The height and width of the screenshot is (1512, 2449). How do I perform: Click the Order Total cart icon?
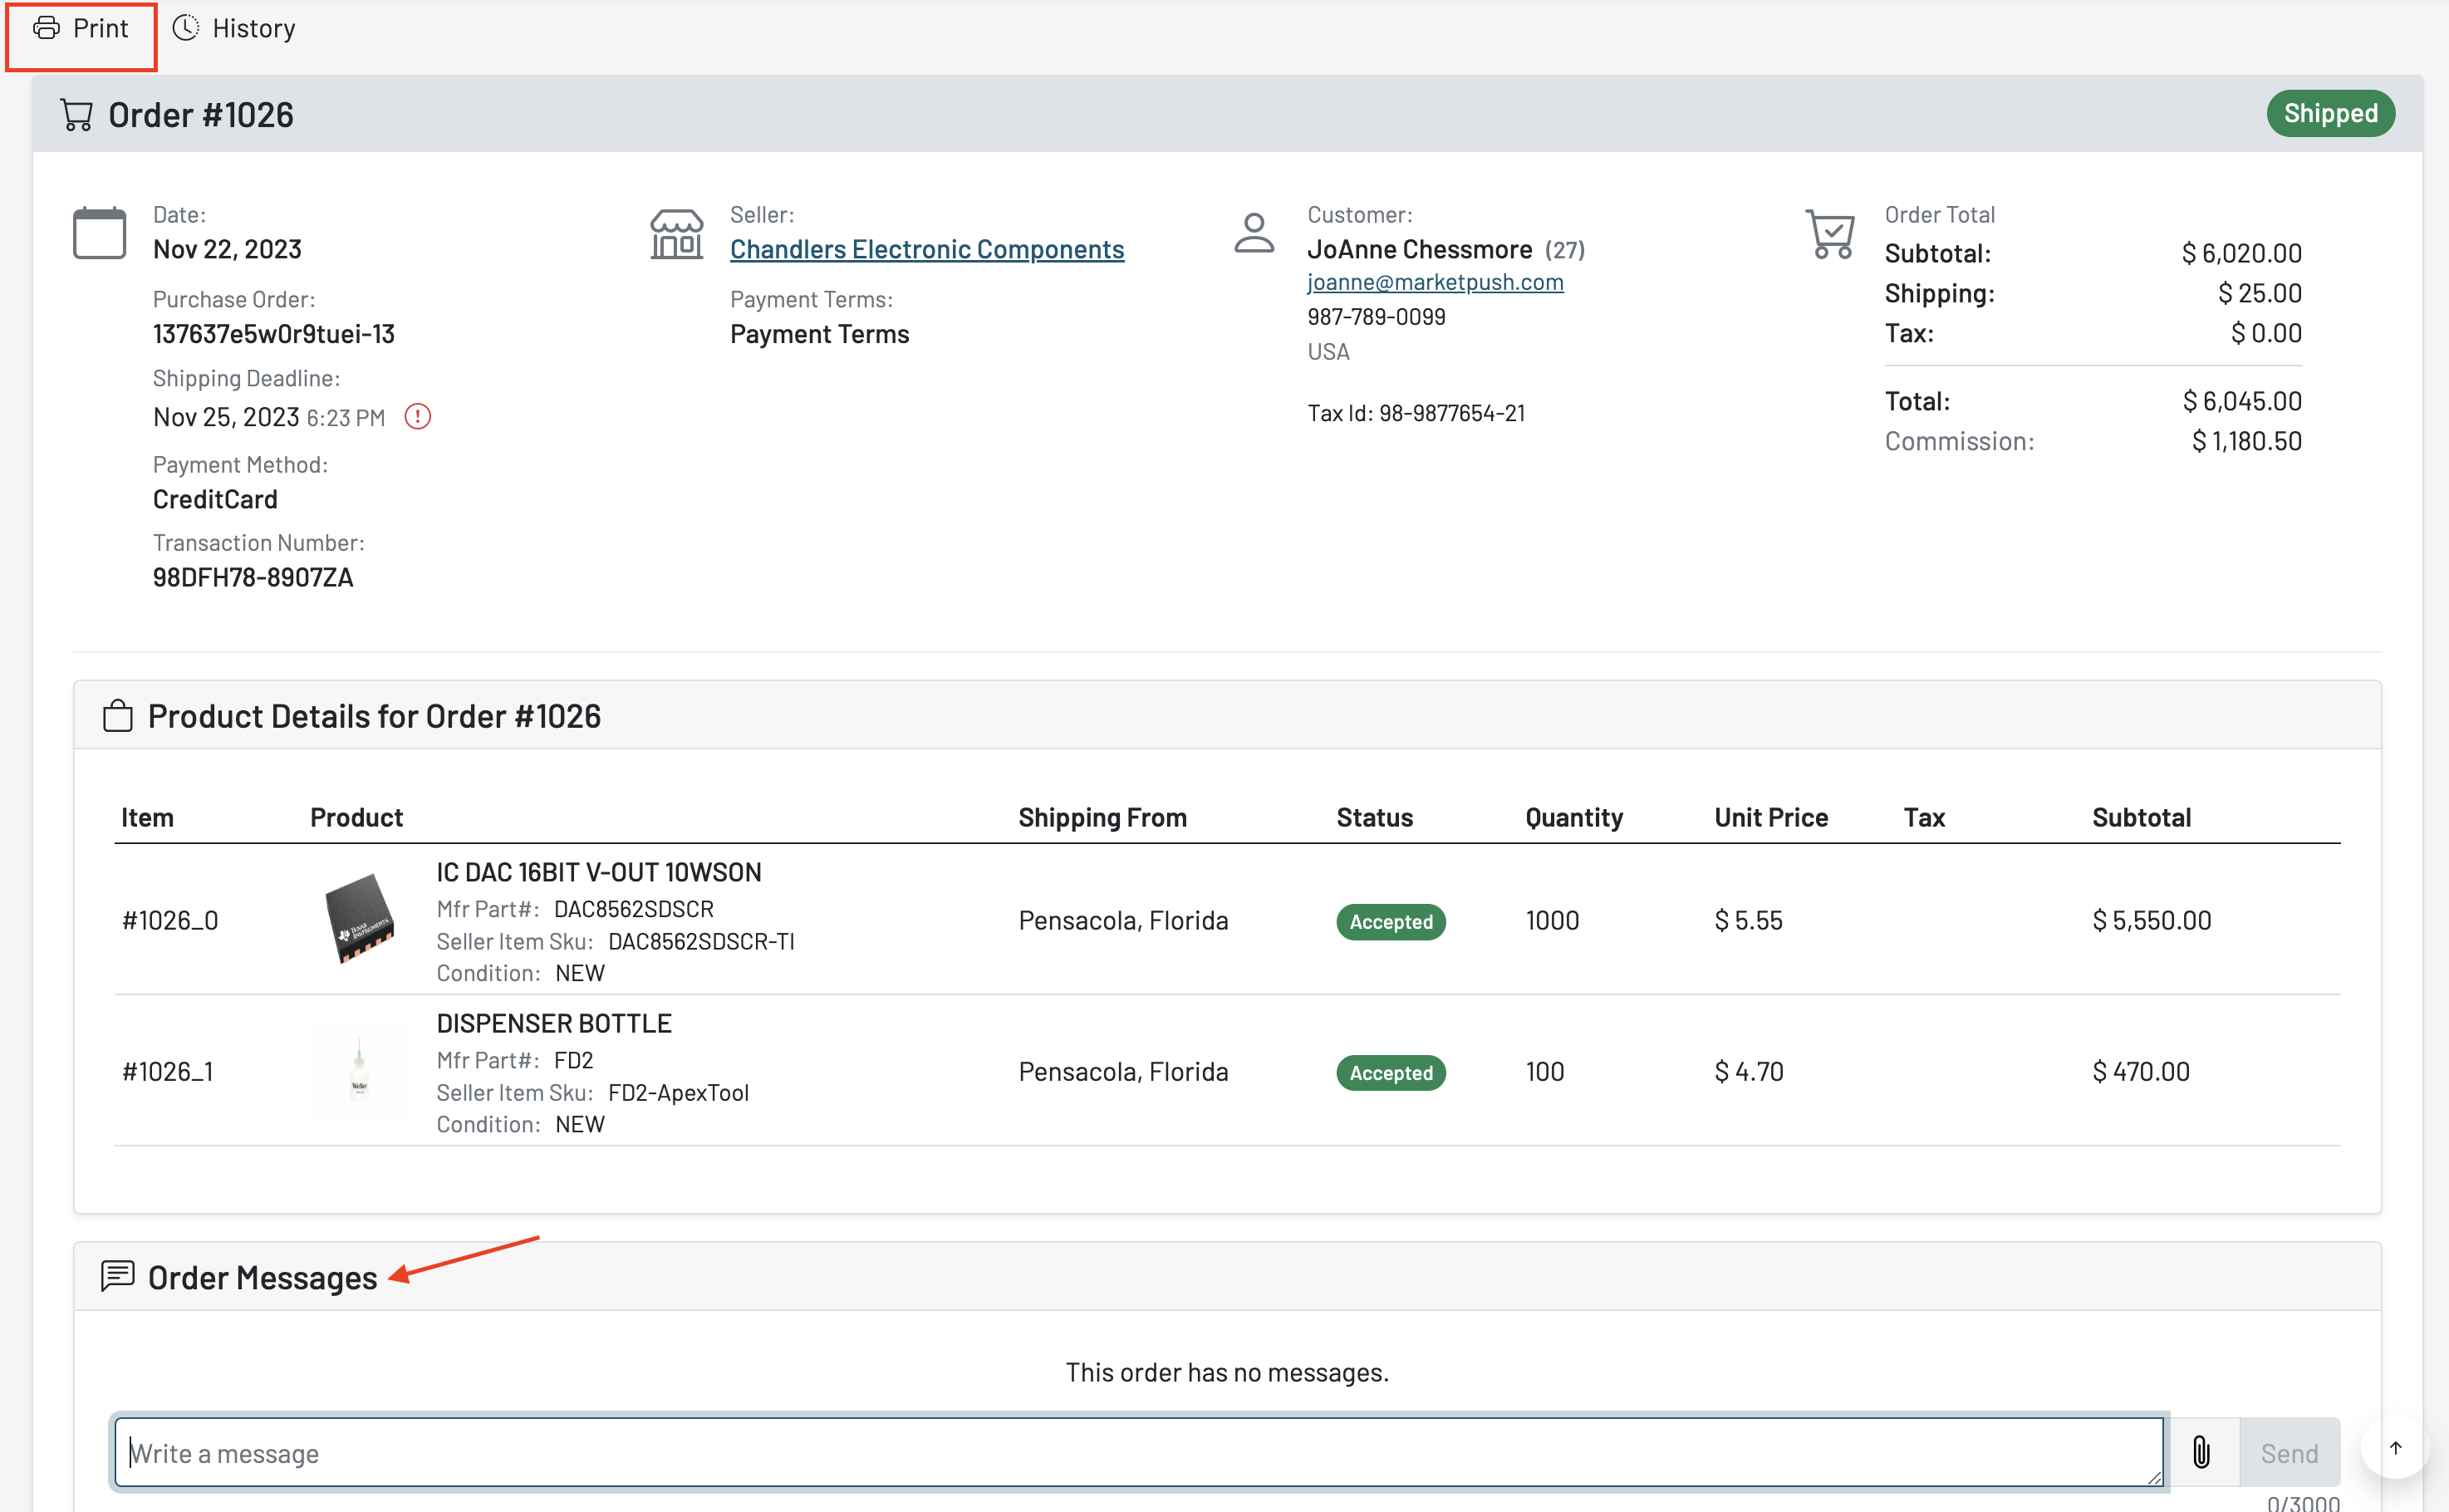(x=1830, y=234)
